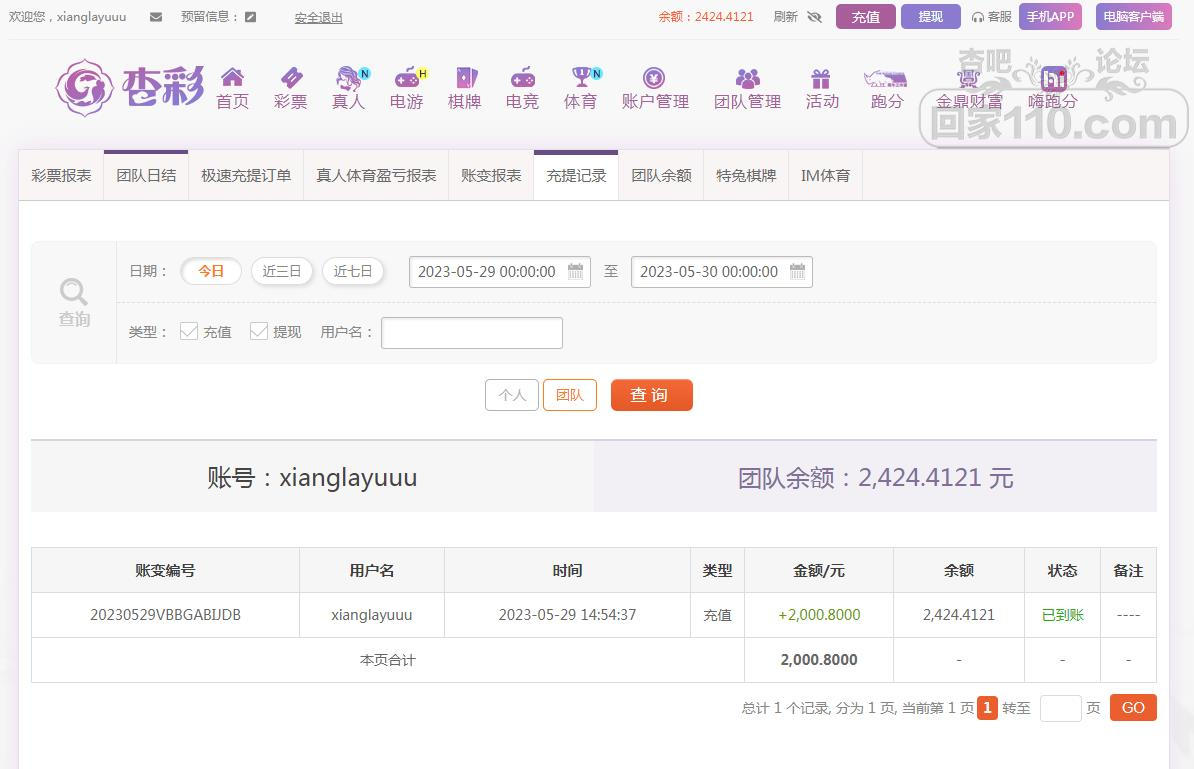Click the top 余额：2424.4121 text

click(x=706, y=17)
